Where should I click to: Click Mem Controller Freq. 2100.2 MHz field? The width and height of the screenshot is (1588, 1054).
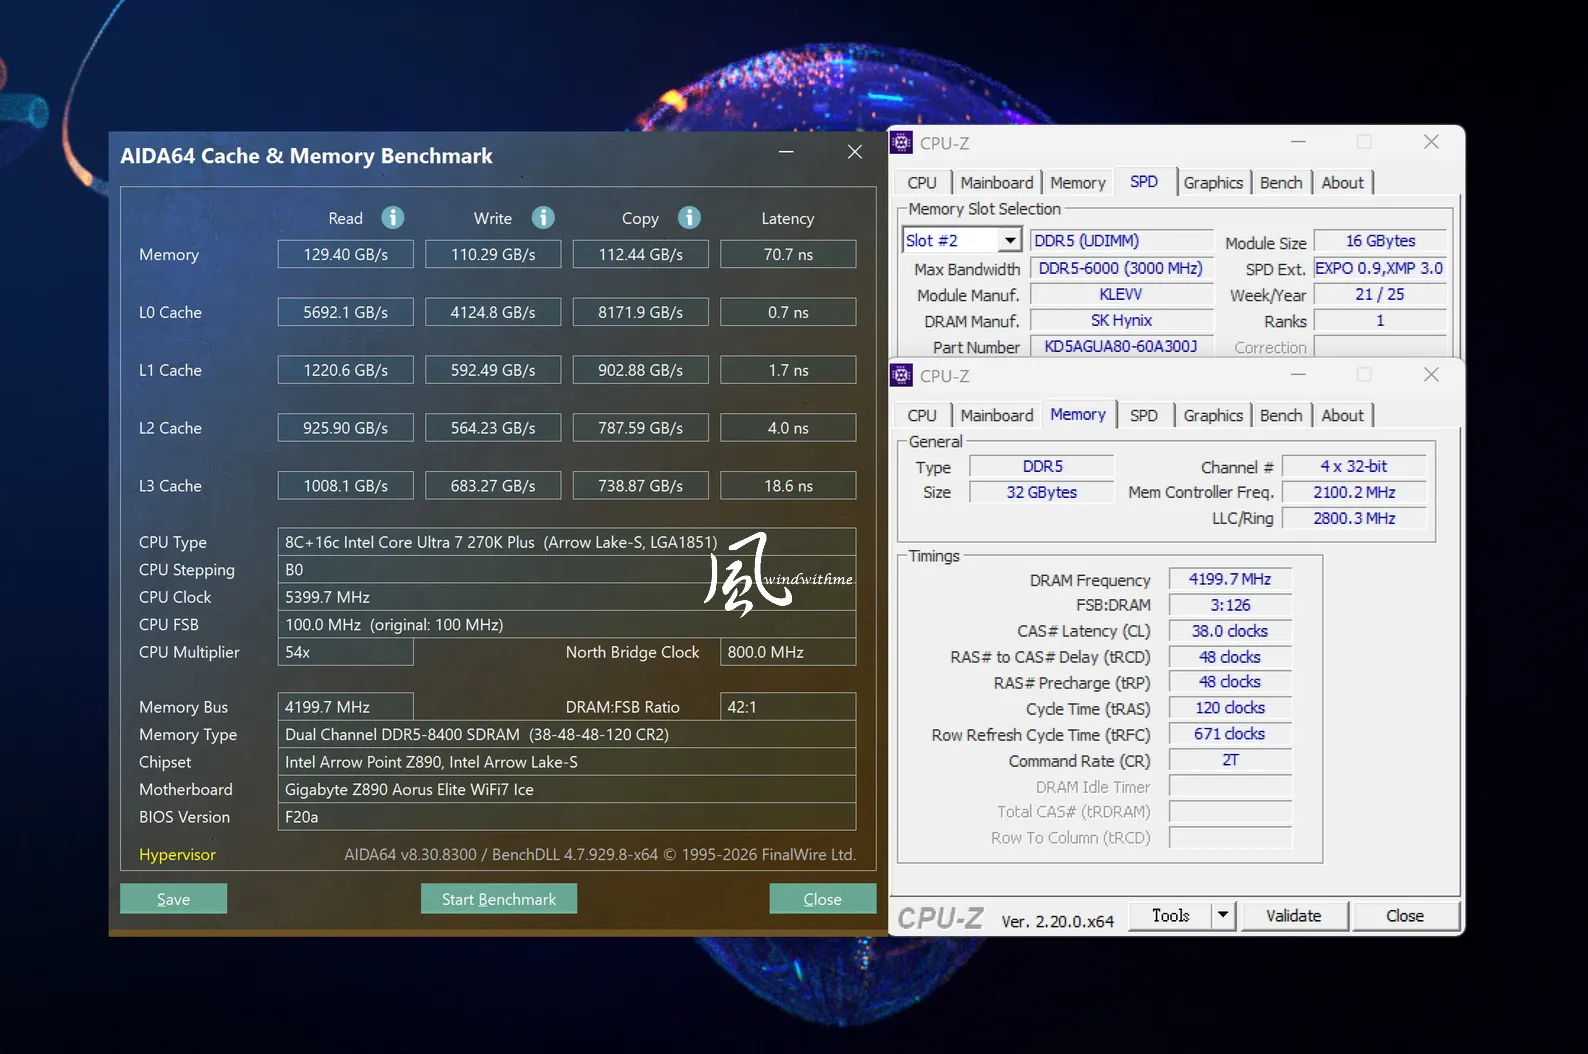1354,492
